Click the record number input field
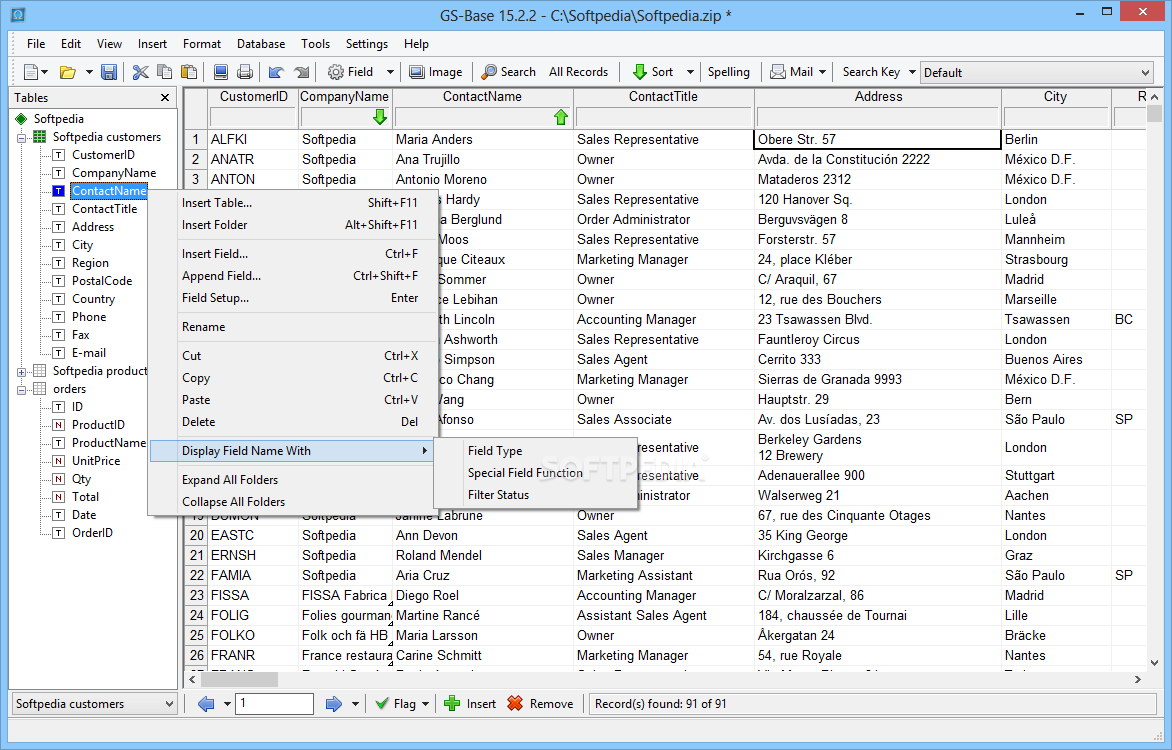This screenshot has height=750, width=1172. 274,704
